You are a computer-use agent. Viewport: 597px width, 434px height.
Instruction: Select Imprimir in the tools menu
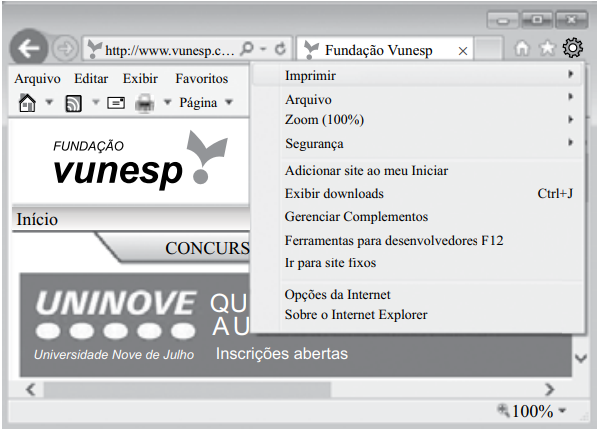pos(417,75)
